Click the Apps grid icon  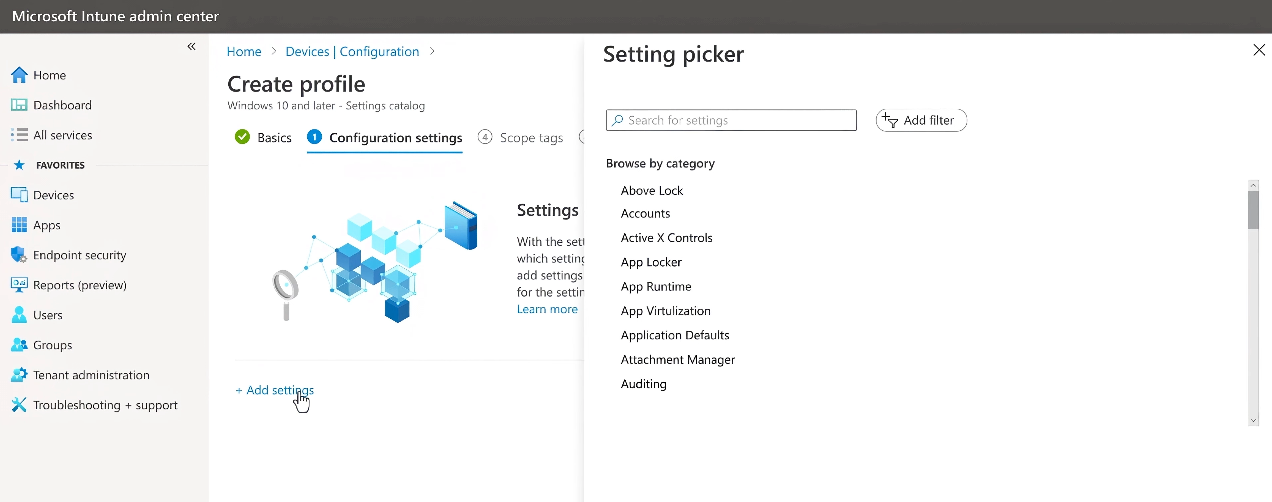coord(18,225)
